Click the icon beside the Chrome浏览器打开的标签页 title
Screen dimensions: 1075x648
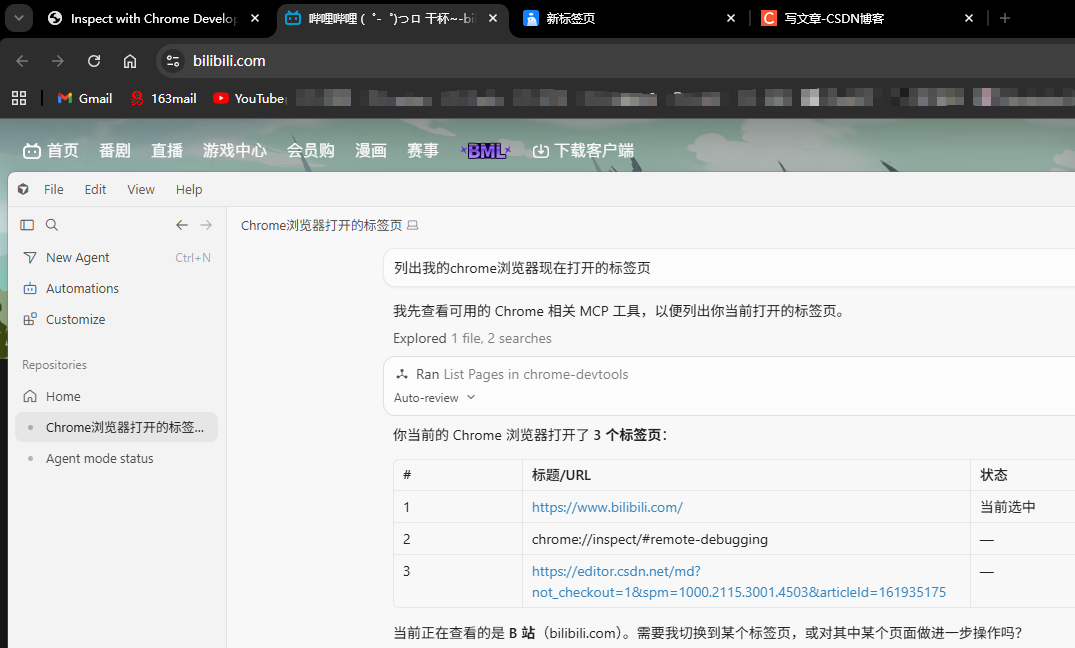pos(413,226)
